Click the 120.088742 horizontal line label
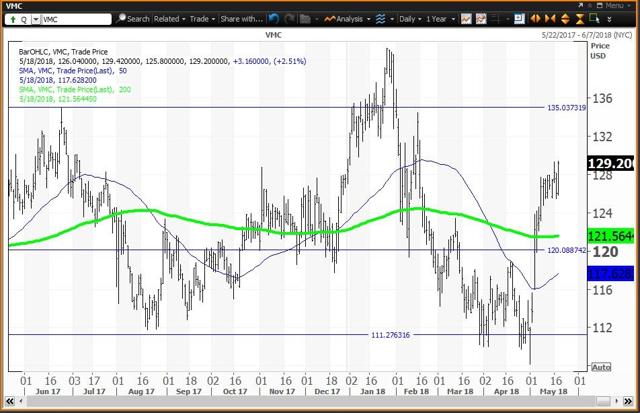The width and height of the screenshot is (640, 413). coord(567,250)
